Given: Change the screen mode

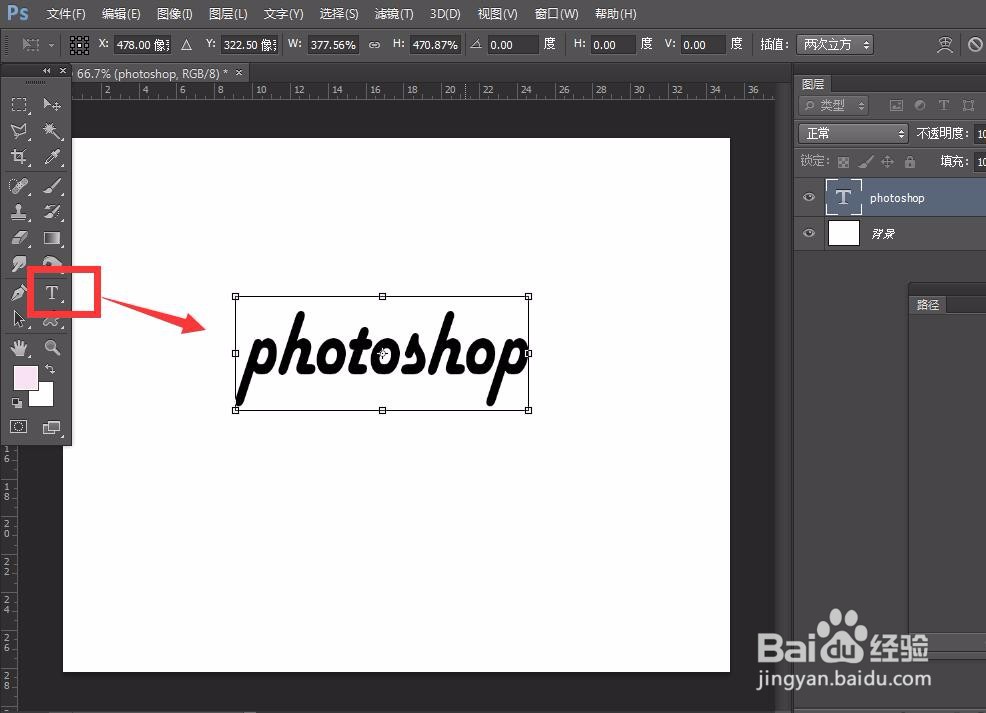Looking at the screenshot, I should tap(52, 428).
